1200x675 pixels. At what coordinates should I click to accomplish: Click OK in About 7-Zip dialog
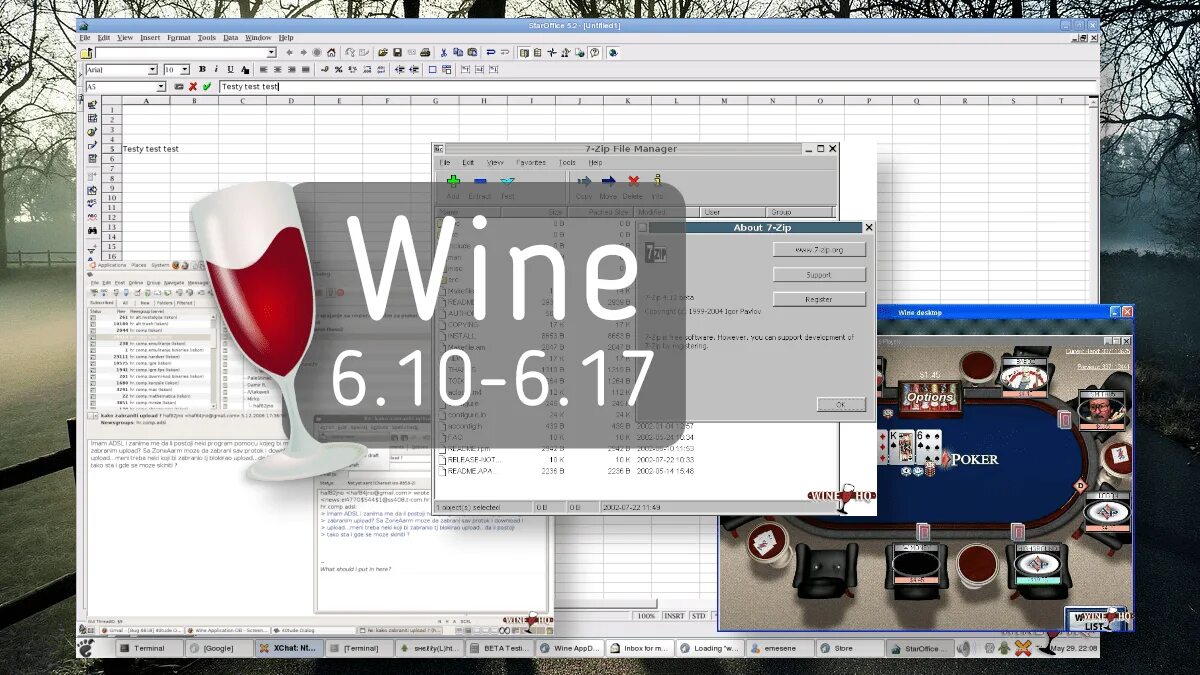tap(841, 404)
